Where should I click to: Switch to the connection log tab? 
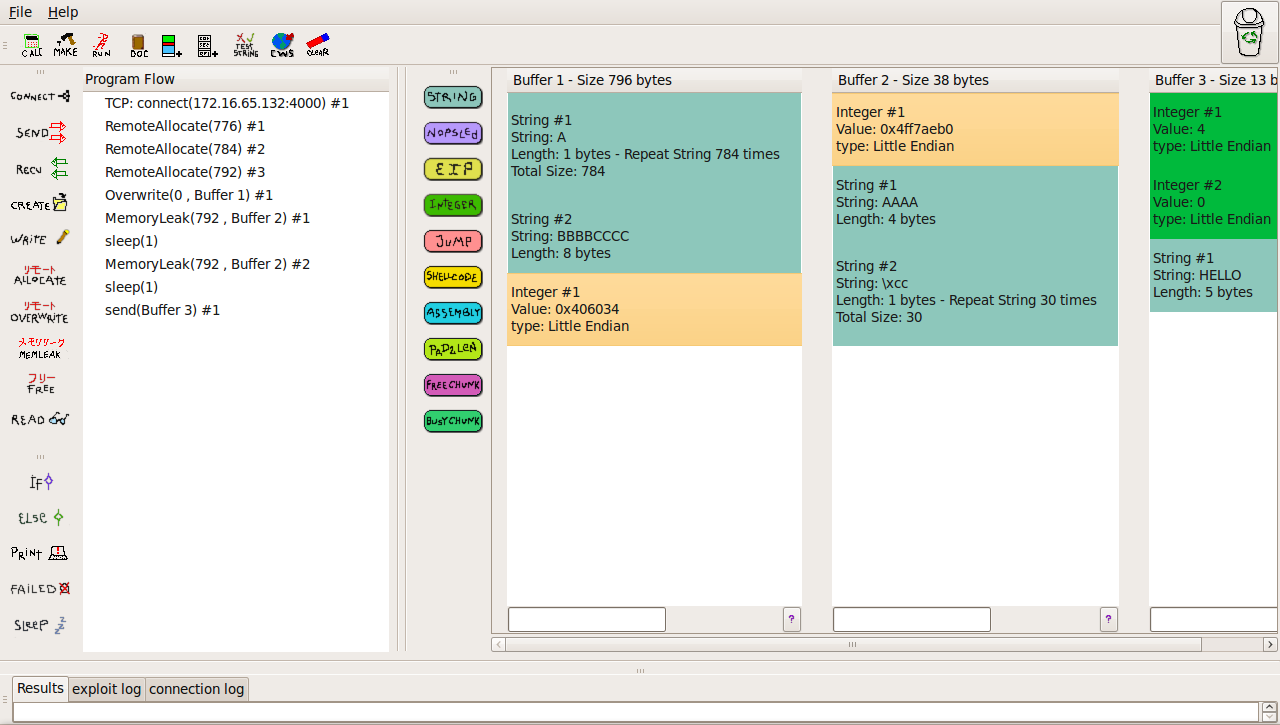coord(196,689)
